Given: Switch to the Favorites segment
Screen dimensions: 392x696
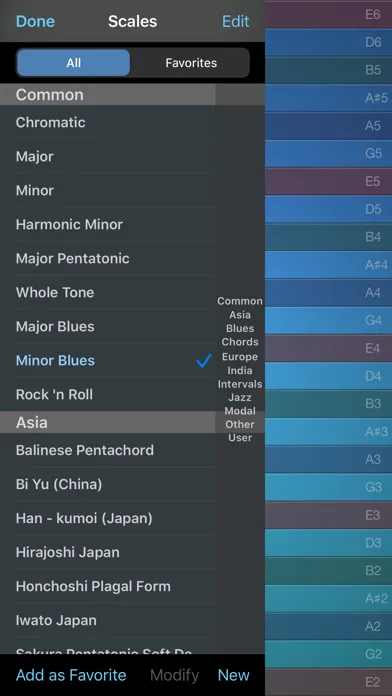Looking at the screenshot, I should tap(191, 63).
